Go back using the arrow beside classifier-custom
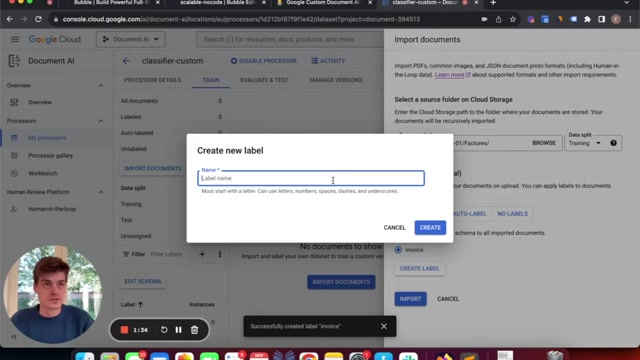Screen dimensions: 640x360 [126, 61]
